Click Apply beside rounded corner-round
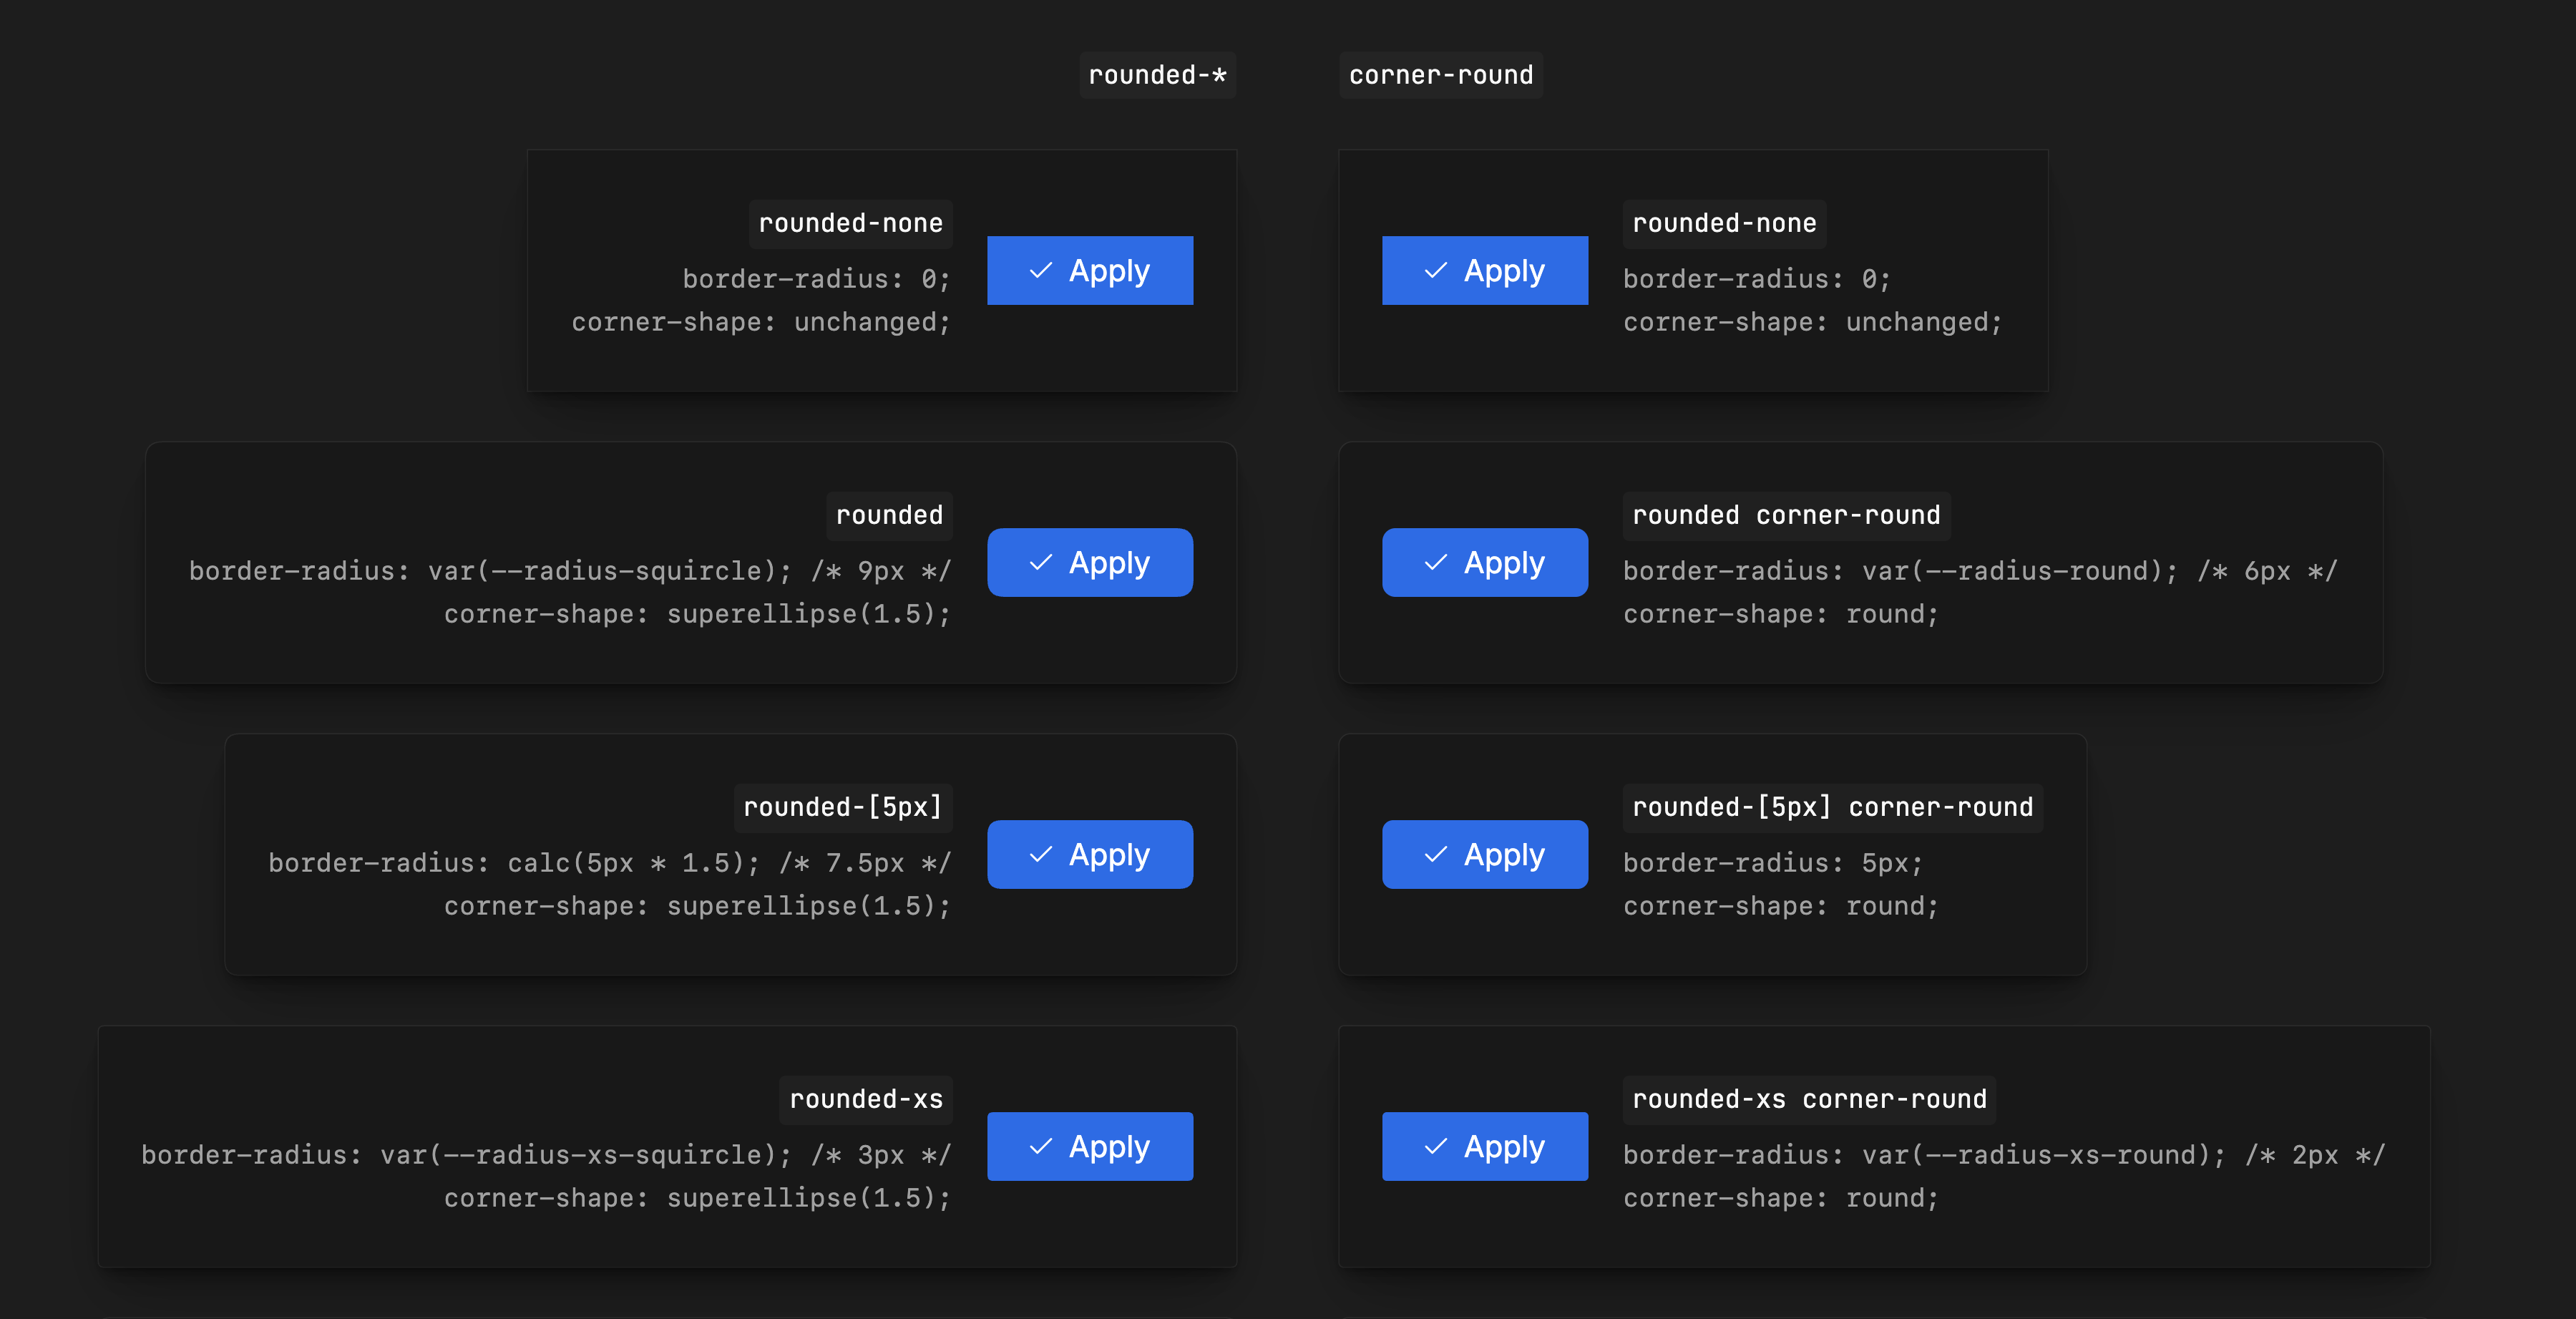The image size is (2576, 1319). (1485, 562)
